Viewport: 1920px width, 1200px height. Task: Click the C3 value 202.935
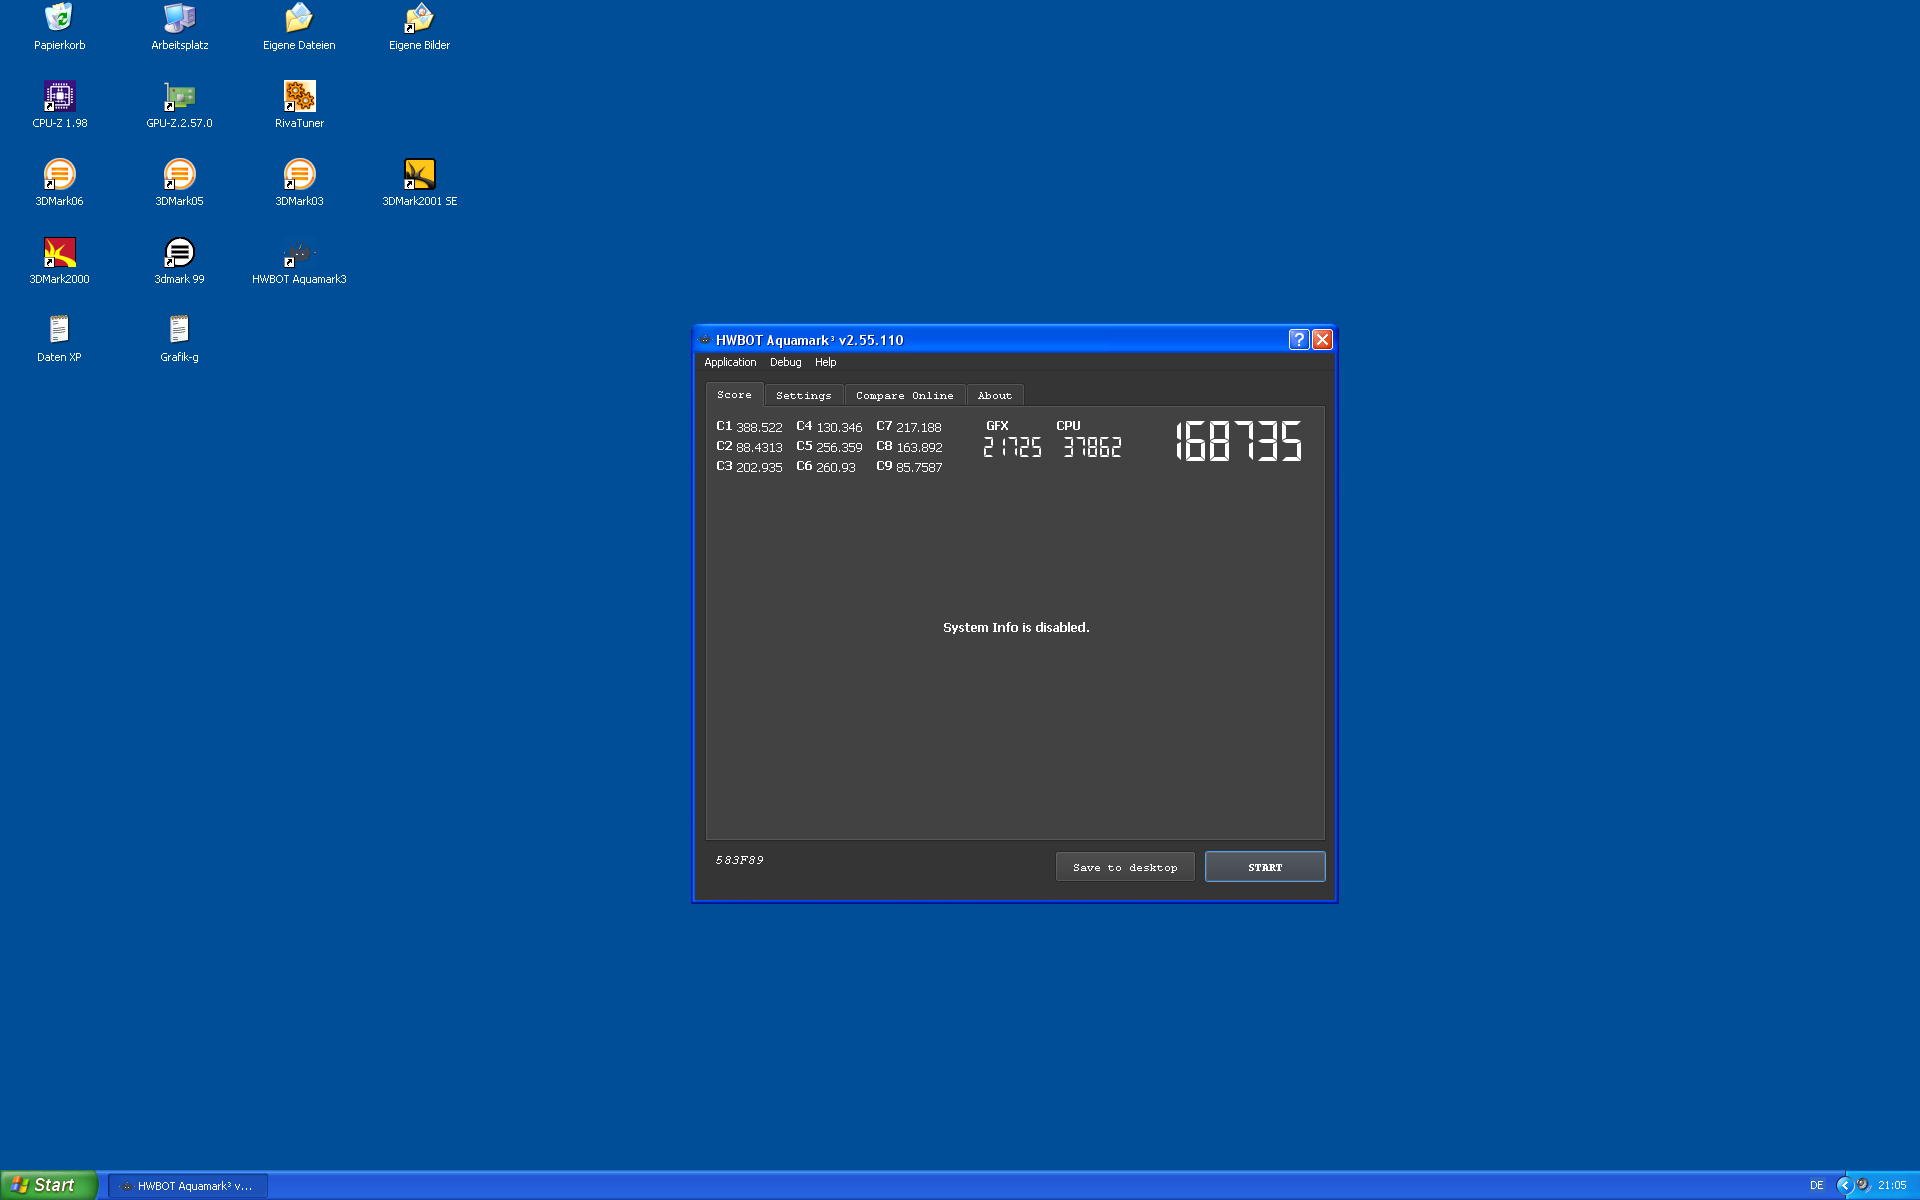[759, 467]
